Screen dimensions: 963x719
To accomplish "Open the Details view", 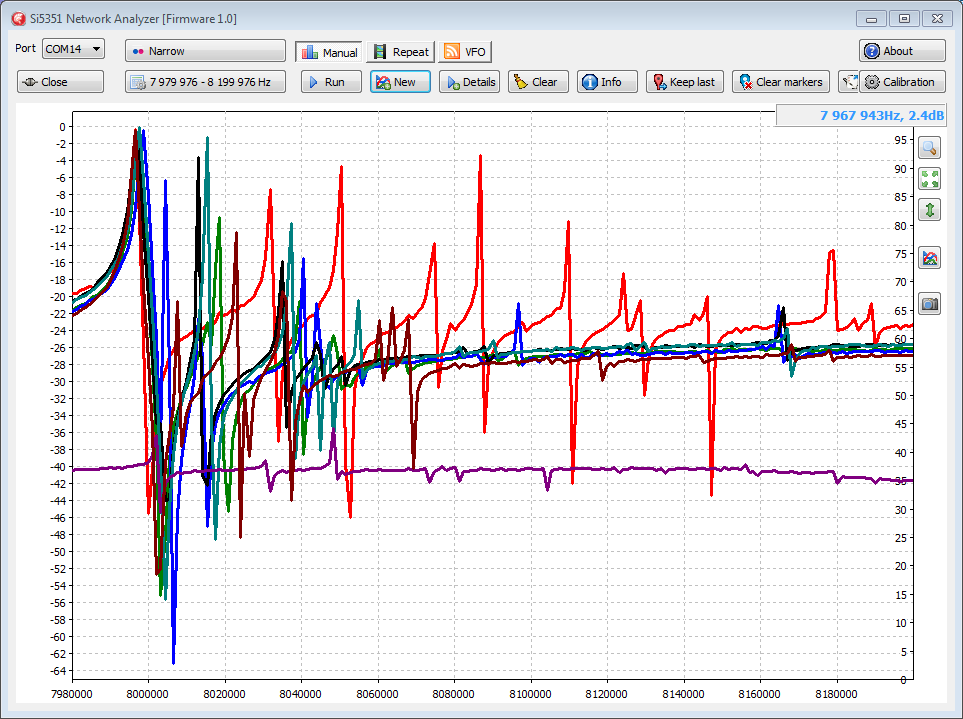I will tap(468, 82).
